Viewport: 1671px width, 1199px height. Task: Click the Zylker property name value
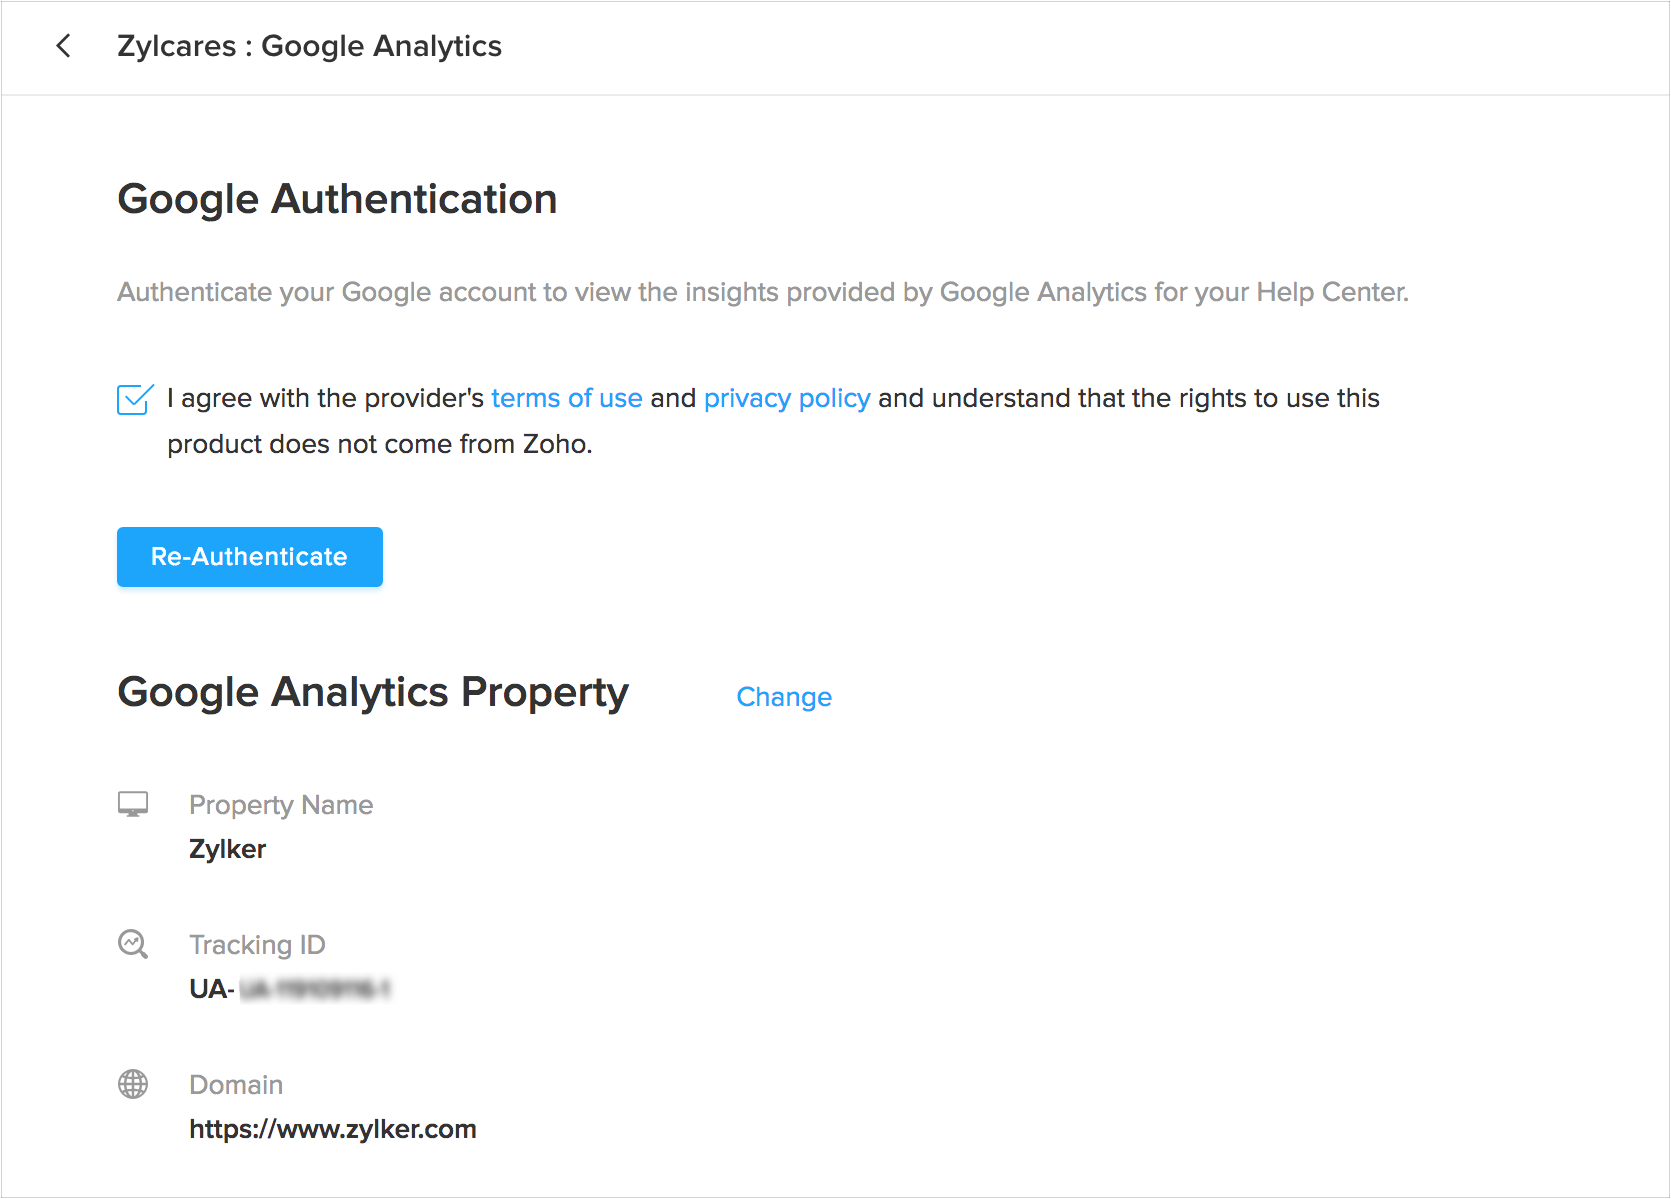227,849
